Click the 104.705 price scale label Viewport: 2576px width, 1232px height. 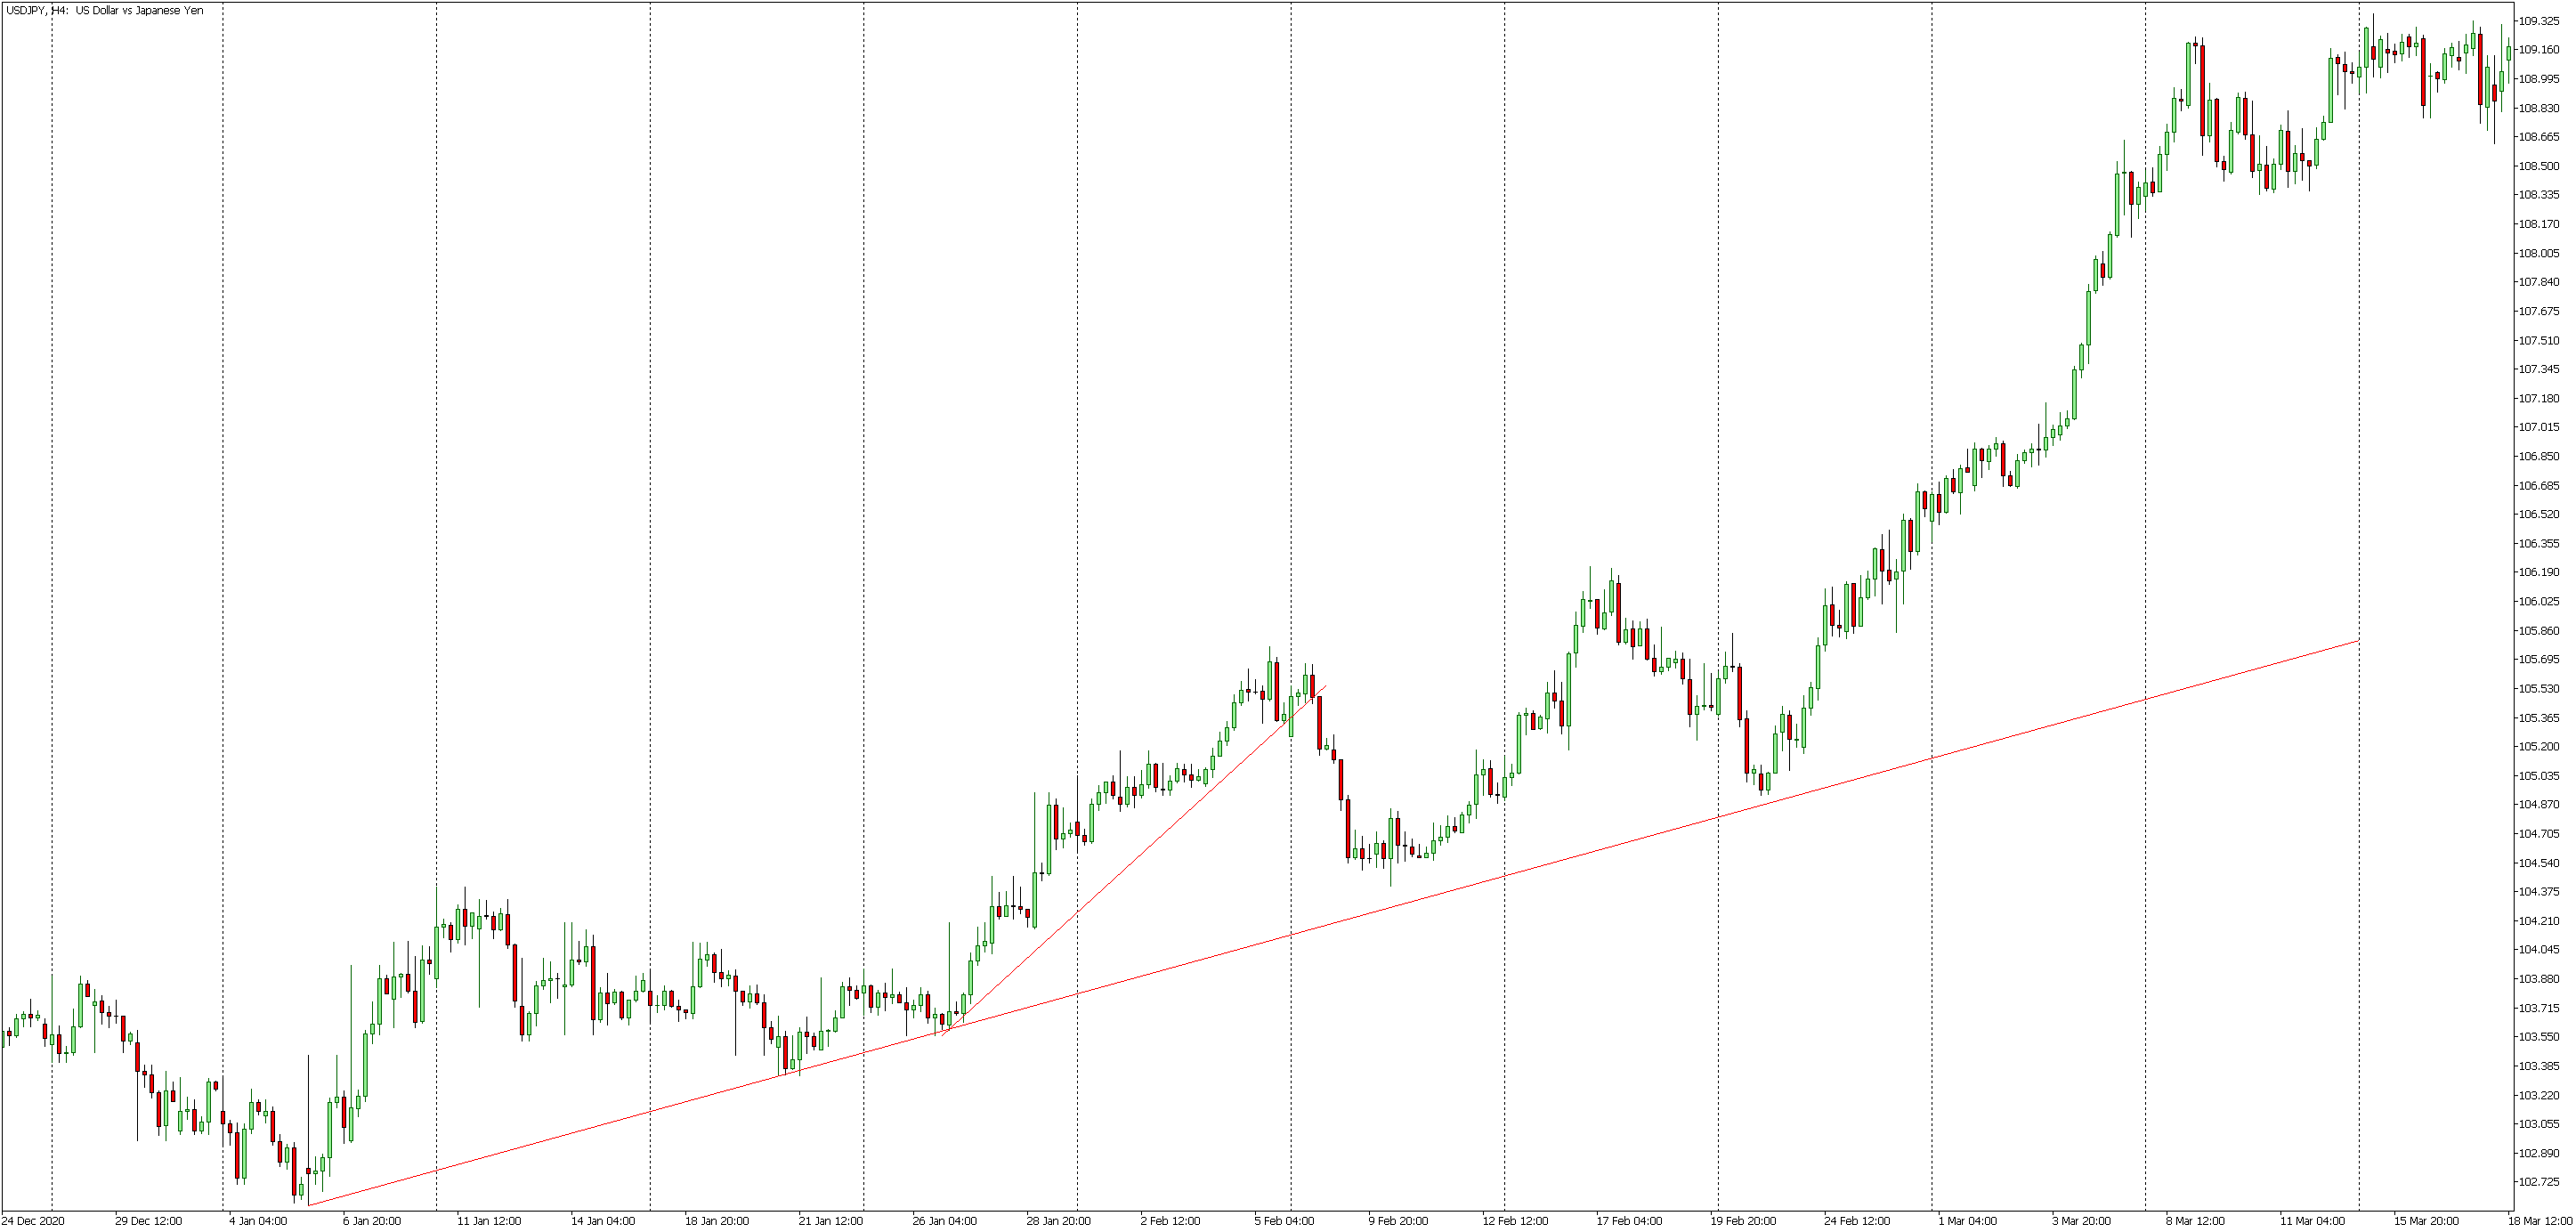tap(2540, 834)
